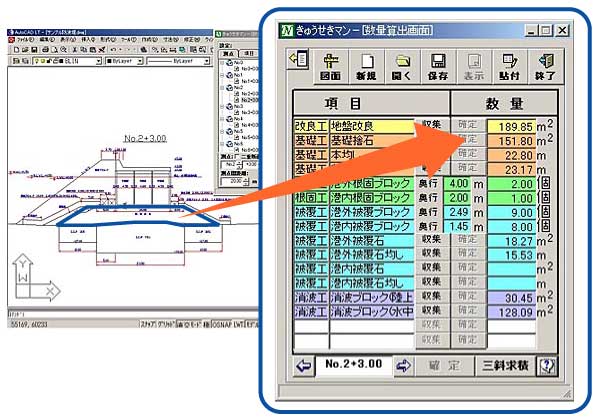The height and width of the screenshot is (420, 595).
Task: Click the 1.45 depth field for 港内被覆ブロック
Action: (458, 227)
